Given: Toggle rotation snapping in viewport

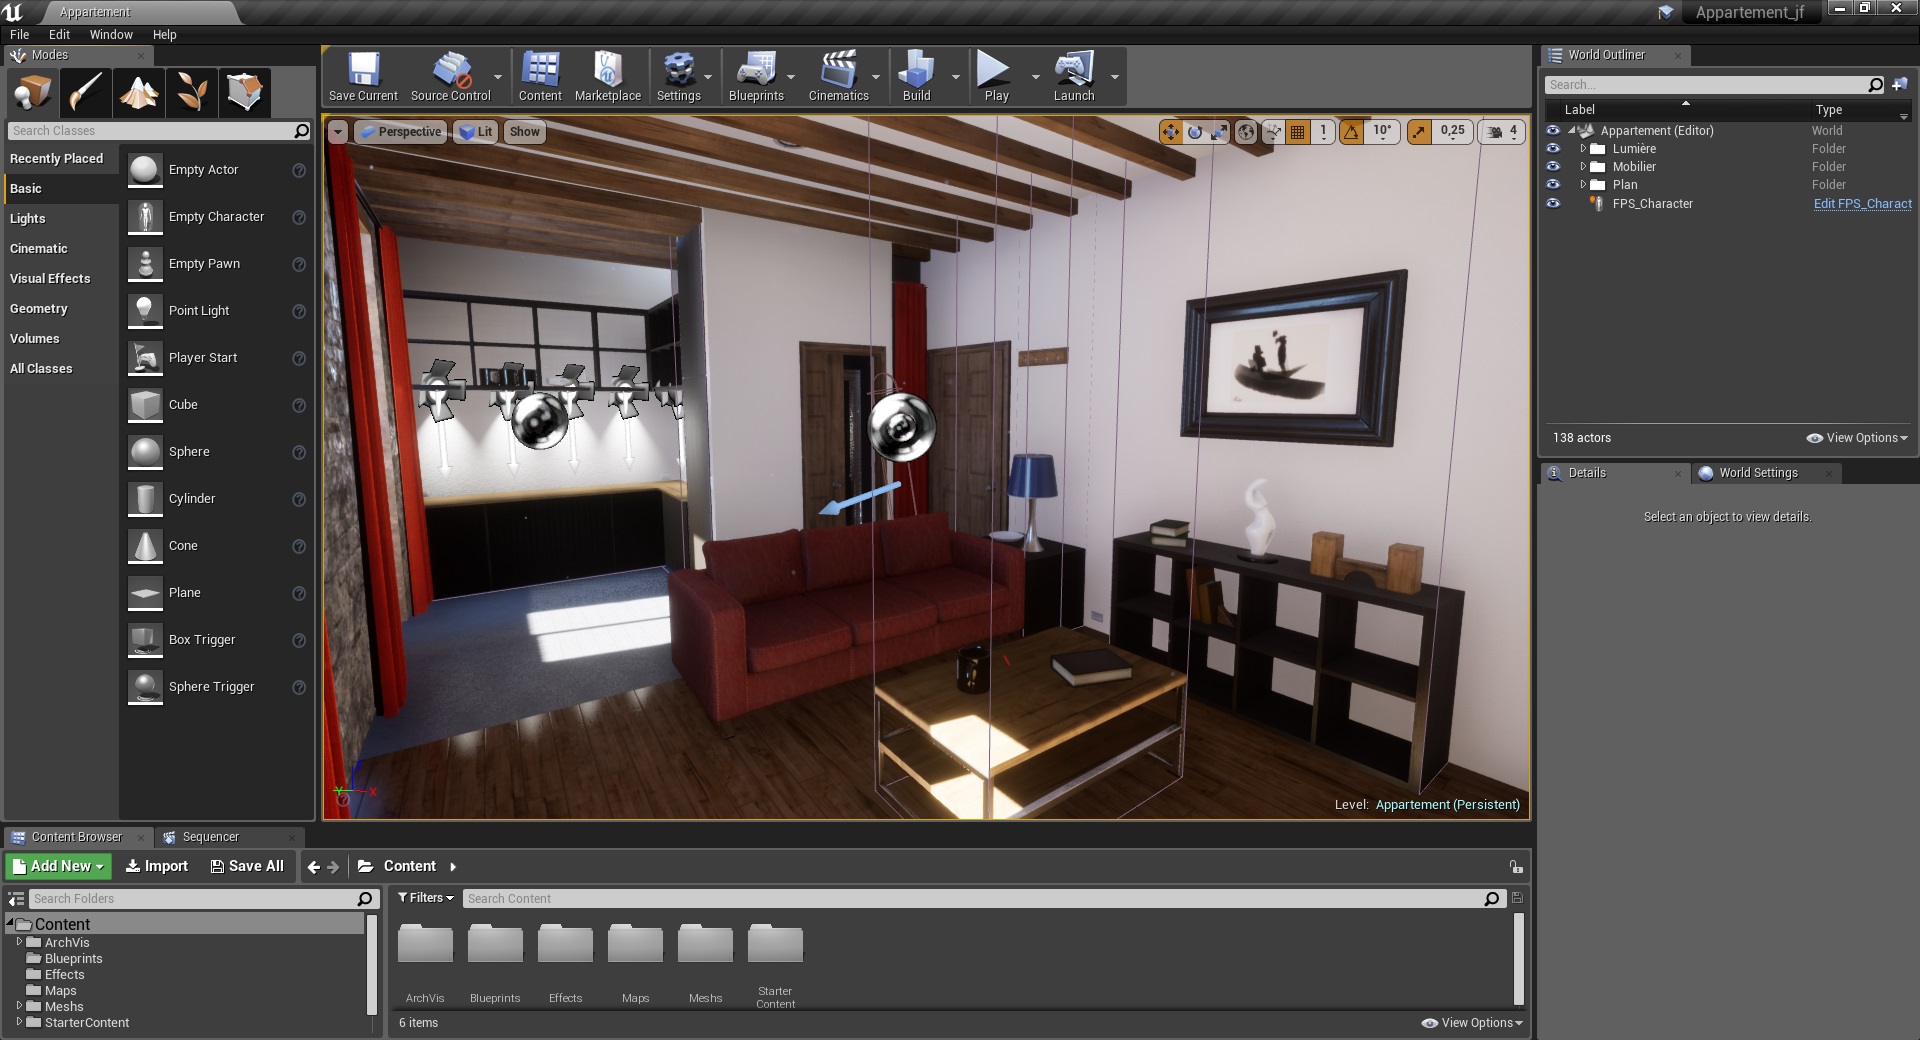Looking at the screenshot, I should (x=1351, y=131).
